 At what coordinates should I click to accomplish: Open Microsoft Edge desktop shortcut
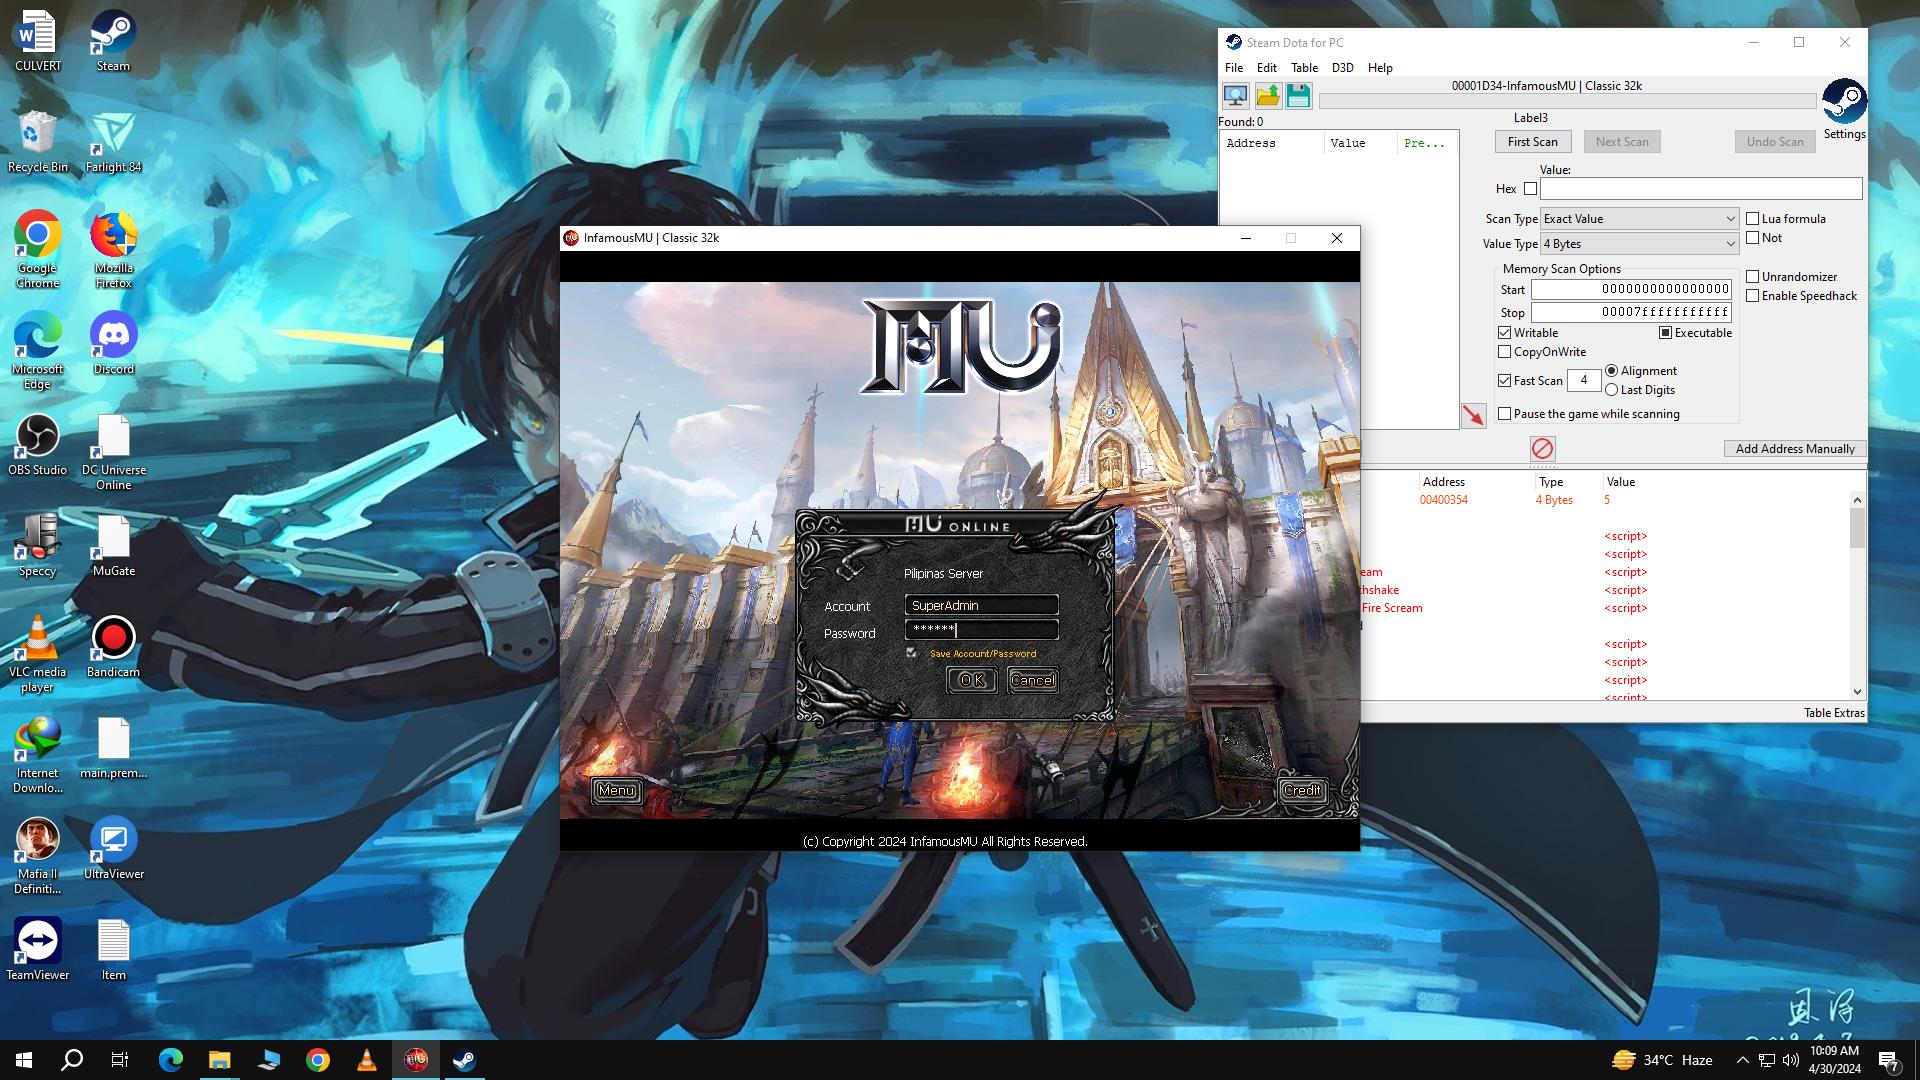(x=38, y=350)
